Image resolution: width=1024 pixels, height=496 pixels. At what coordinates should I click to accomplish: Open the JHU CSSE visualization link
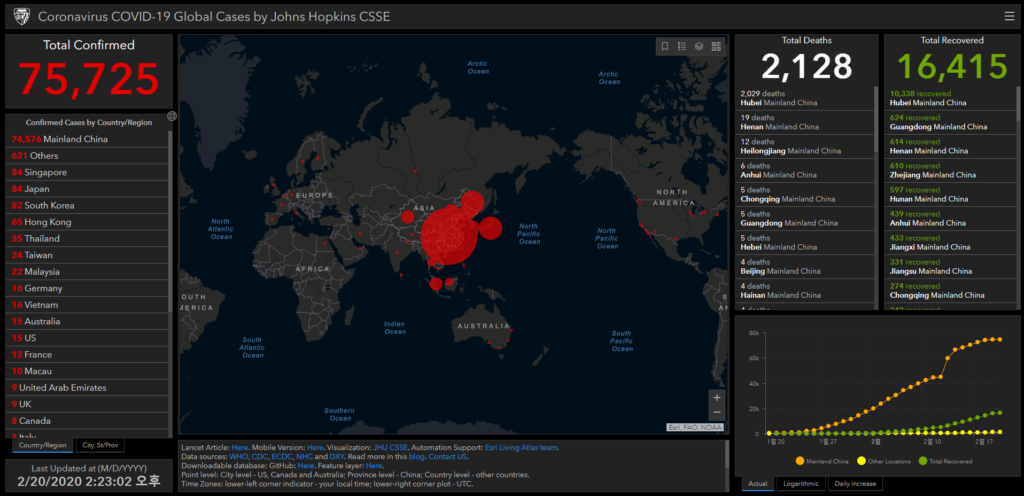391,447
